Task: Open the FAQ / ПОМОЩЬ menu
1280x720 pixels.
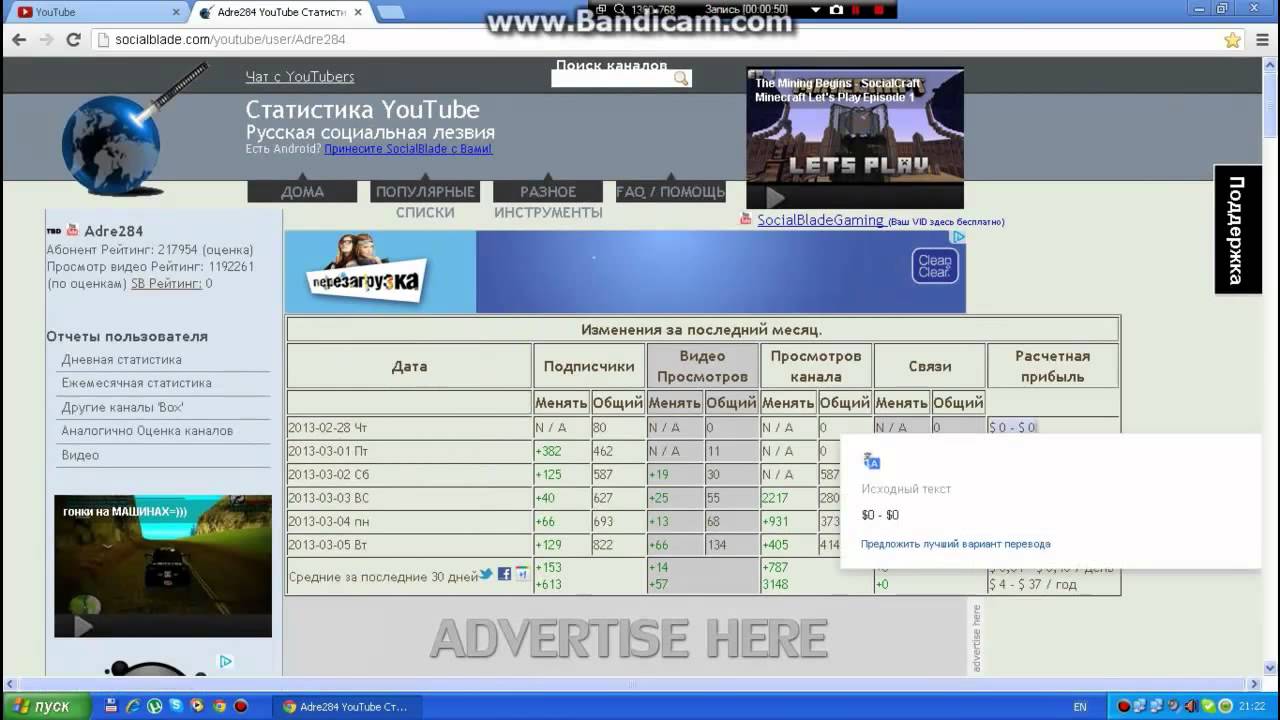Action: point(670,192)
